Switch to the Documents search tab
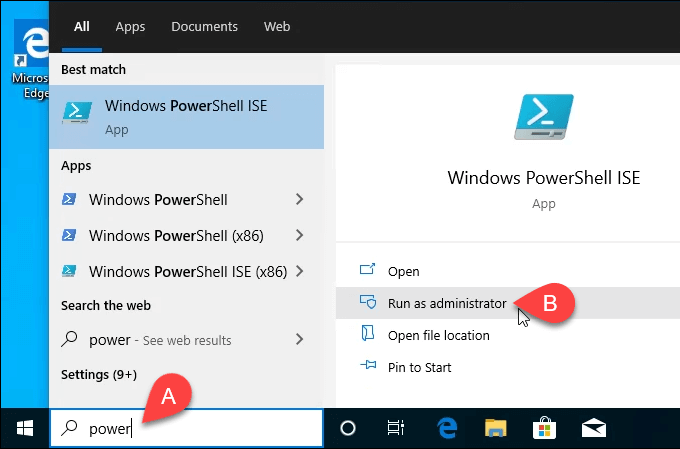Image resolution: width=680 pixels, height=449 pixels. point(204,27)
